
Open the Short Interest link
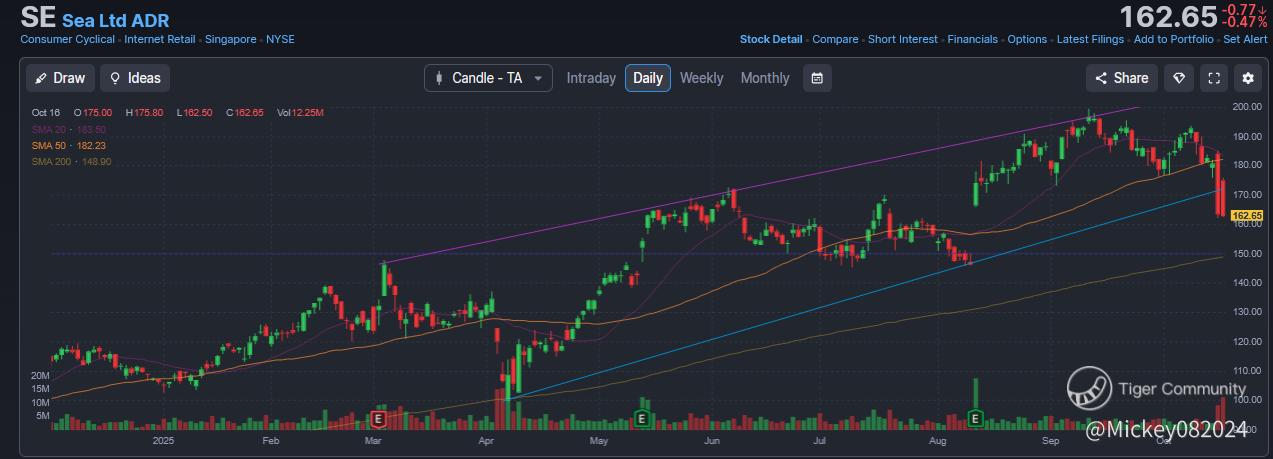[903, 39]
